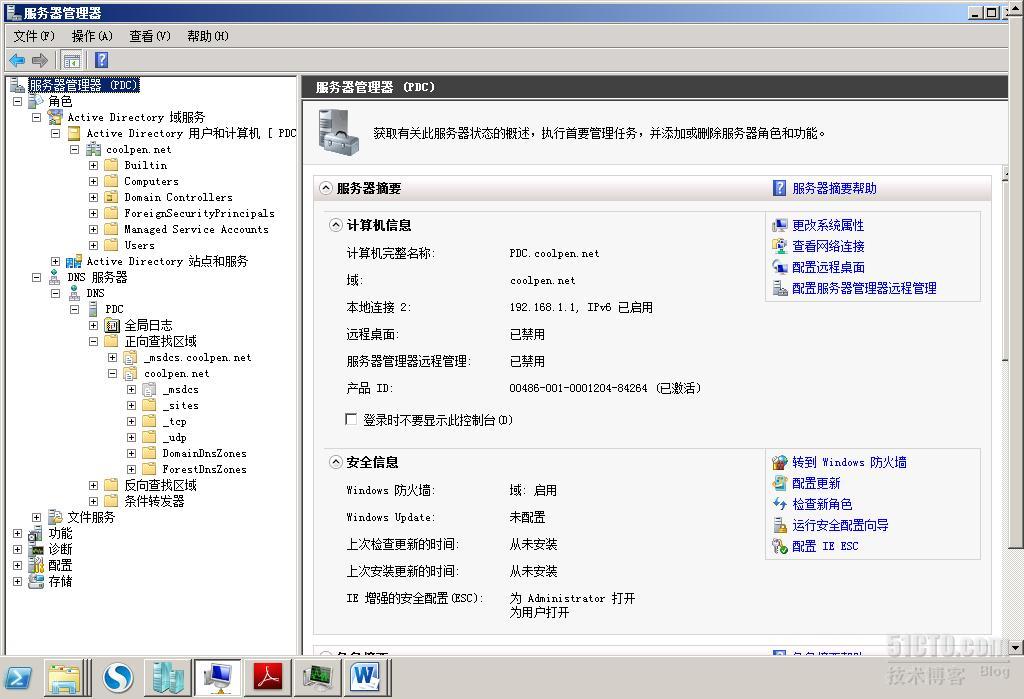This screenshot has height=699, width=1024.
Task: Select the 全局日志 icon in DNS tree
Action: click(112, 325)
